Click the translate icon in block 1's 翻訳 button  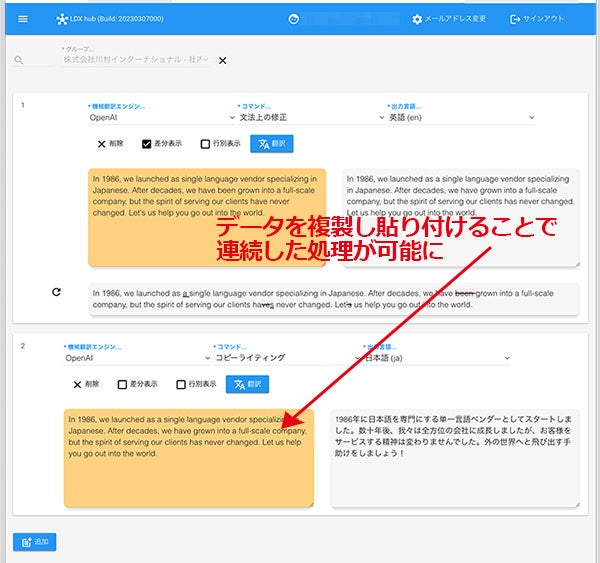263,144
